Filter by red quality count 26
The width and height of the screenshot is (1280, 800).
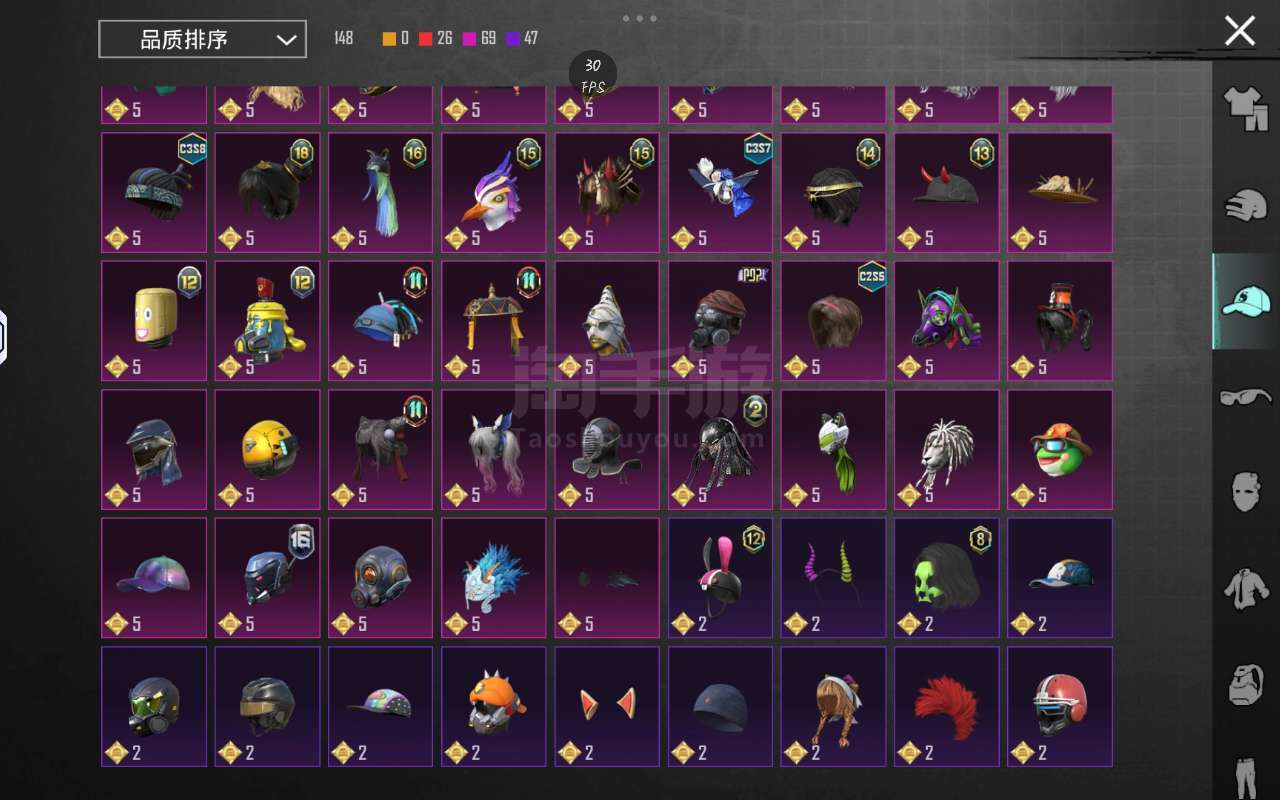coord(435,39)
